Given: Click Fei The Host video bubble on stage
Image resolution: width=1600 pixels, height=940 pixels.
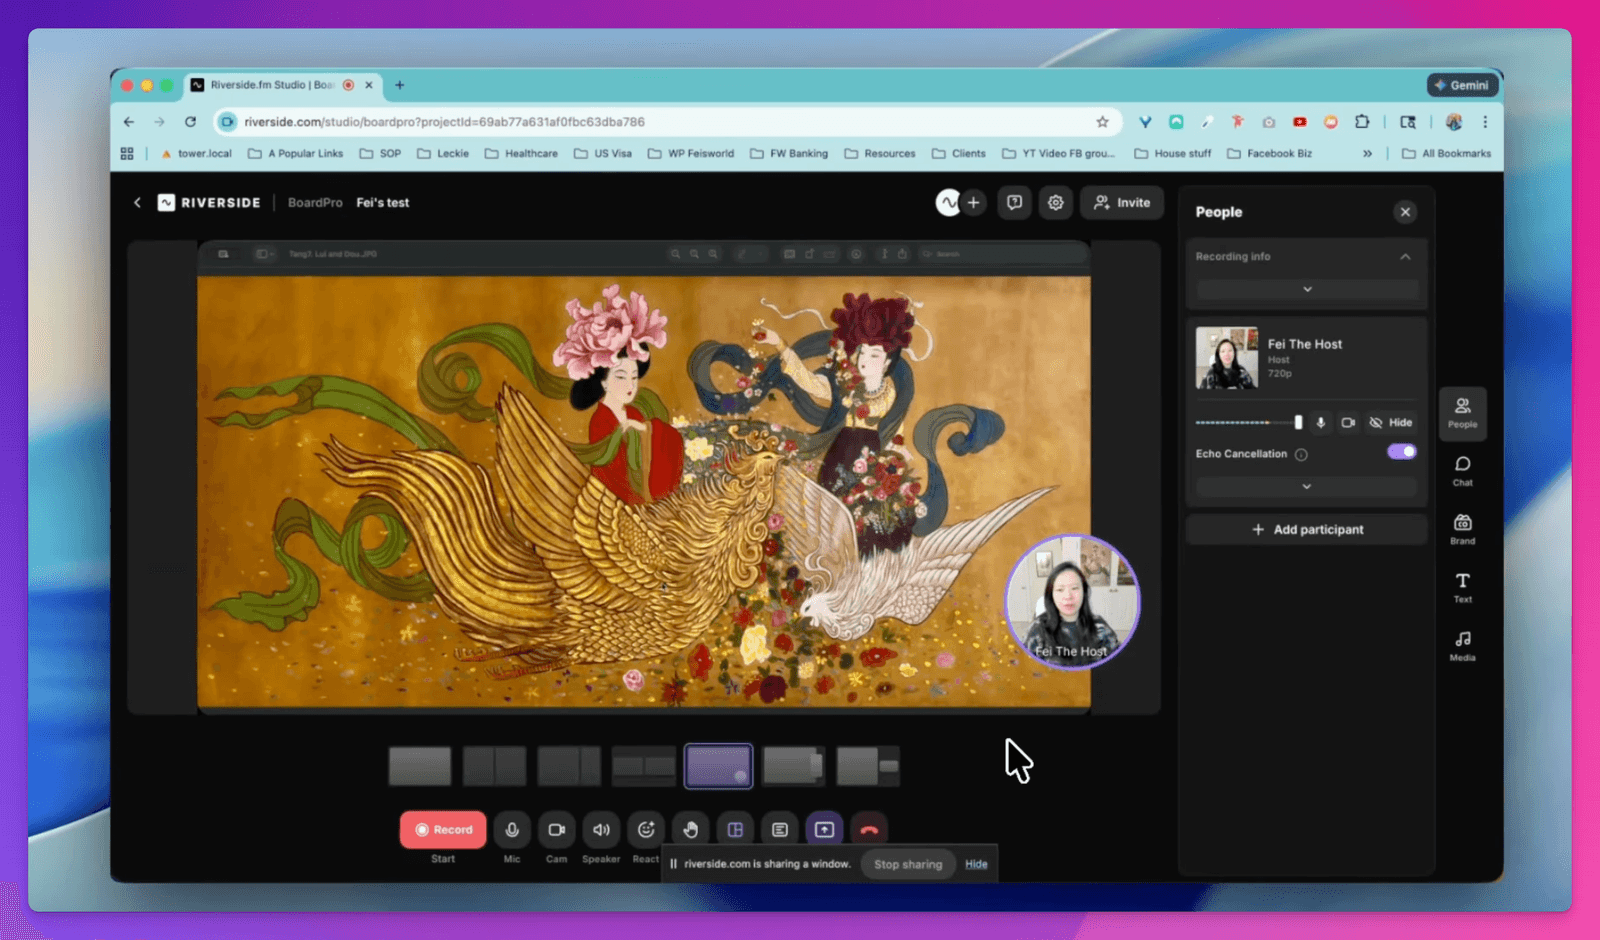Looking at the screenshot, I should click(1071, 601).
